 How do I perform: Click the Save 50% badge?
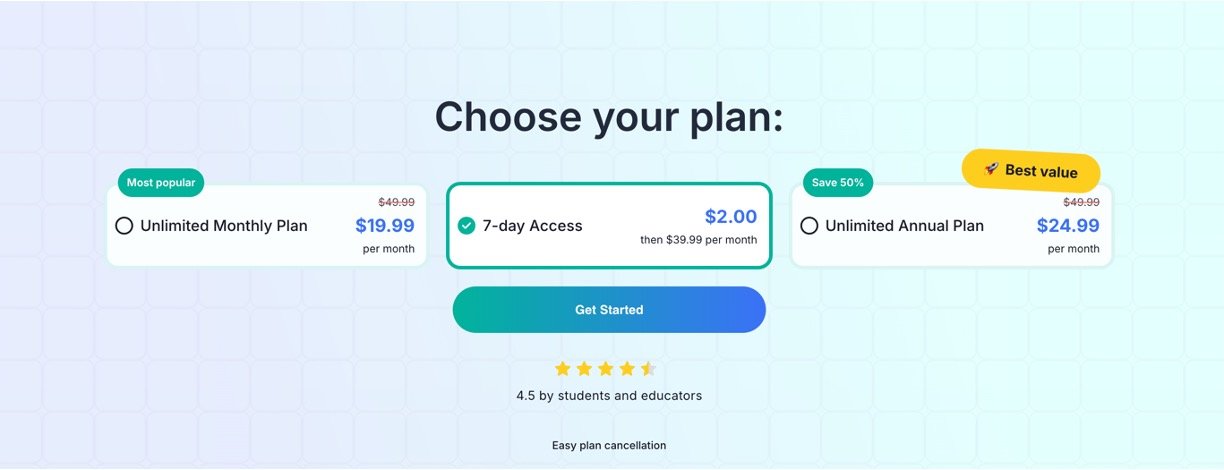point(838,183)
